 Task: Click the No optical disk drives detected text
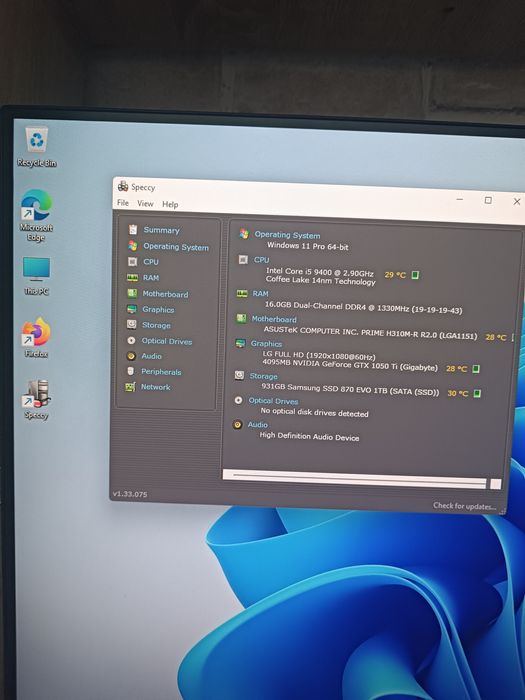(x=314, y=412)
